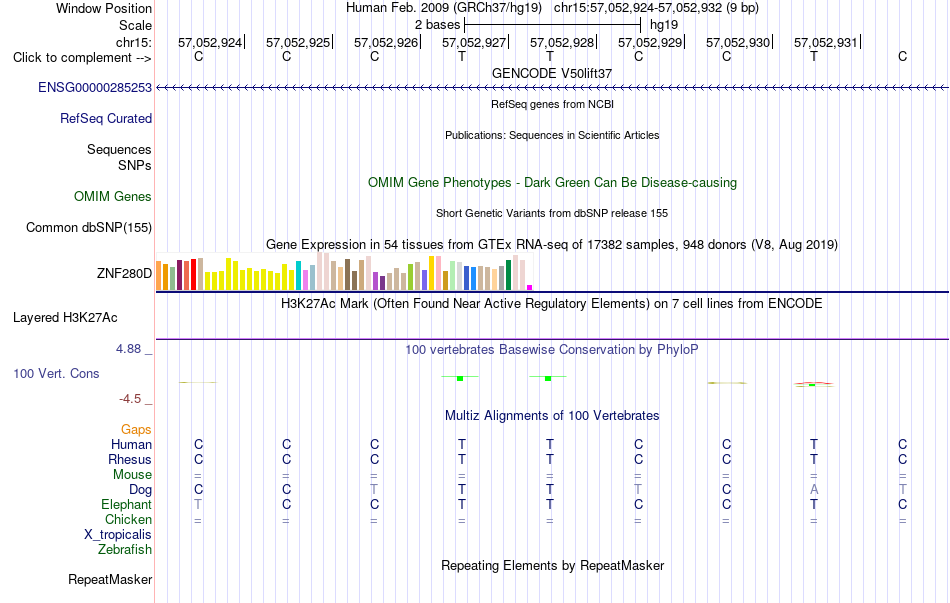Click the -4.5 PhyloP lower limit value
Viewport: 950px width, 603px height.
[130, 399]
